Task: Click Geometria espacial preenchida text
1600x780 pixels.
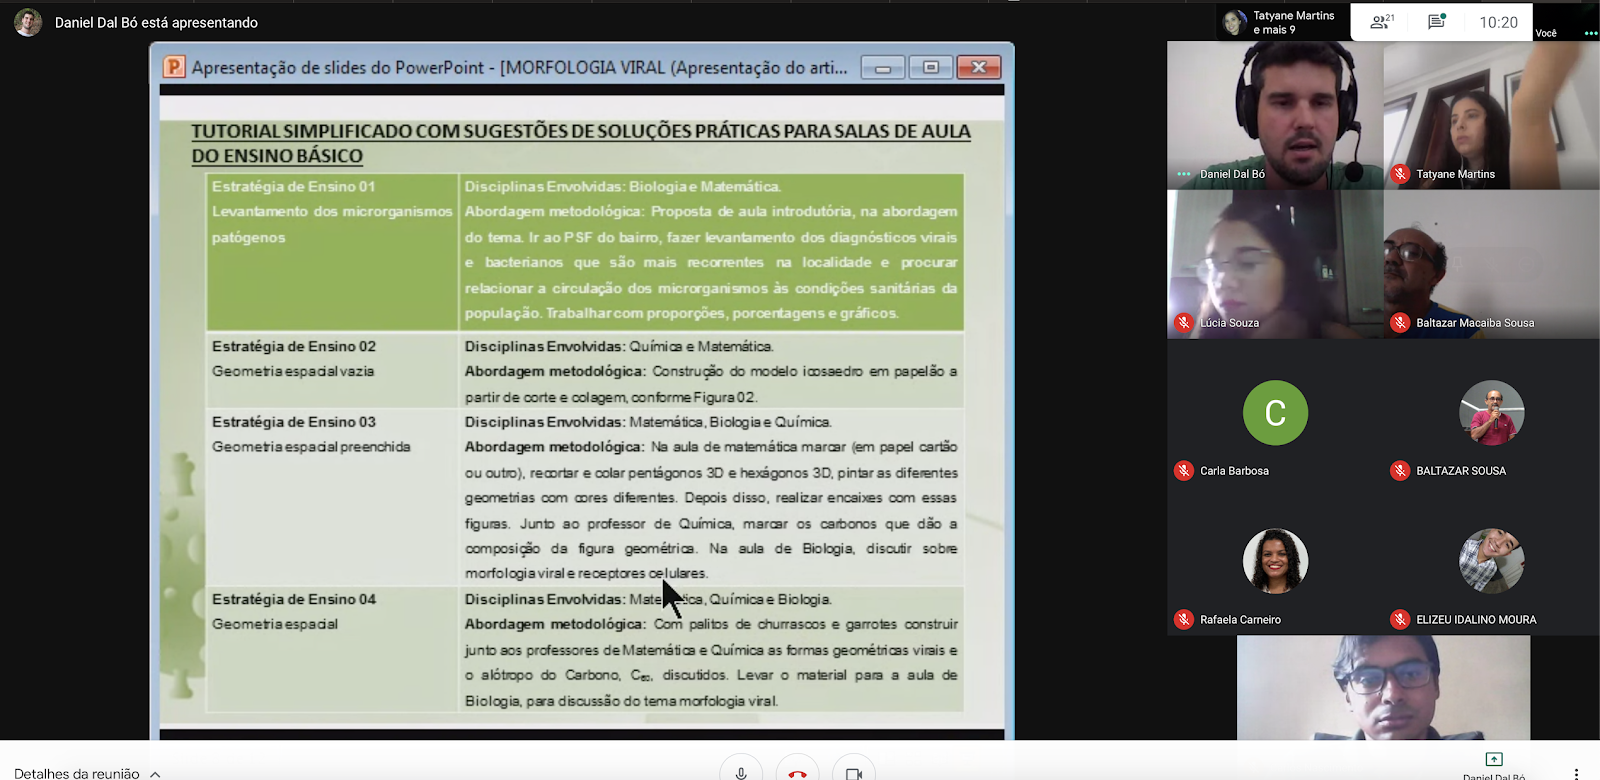Action: [x=311, y=447]
